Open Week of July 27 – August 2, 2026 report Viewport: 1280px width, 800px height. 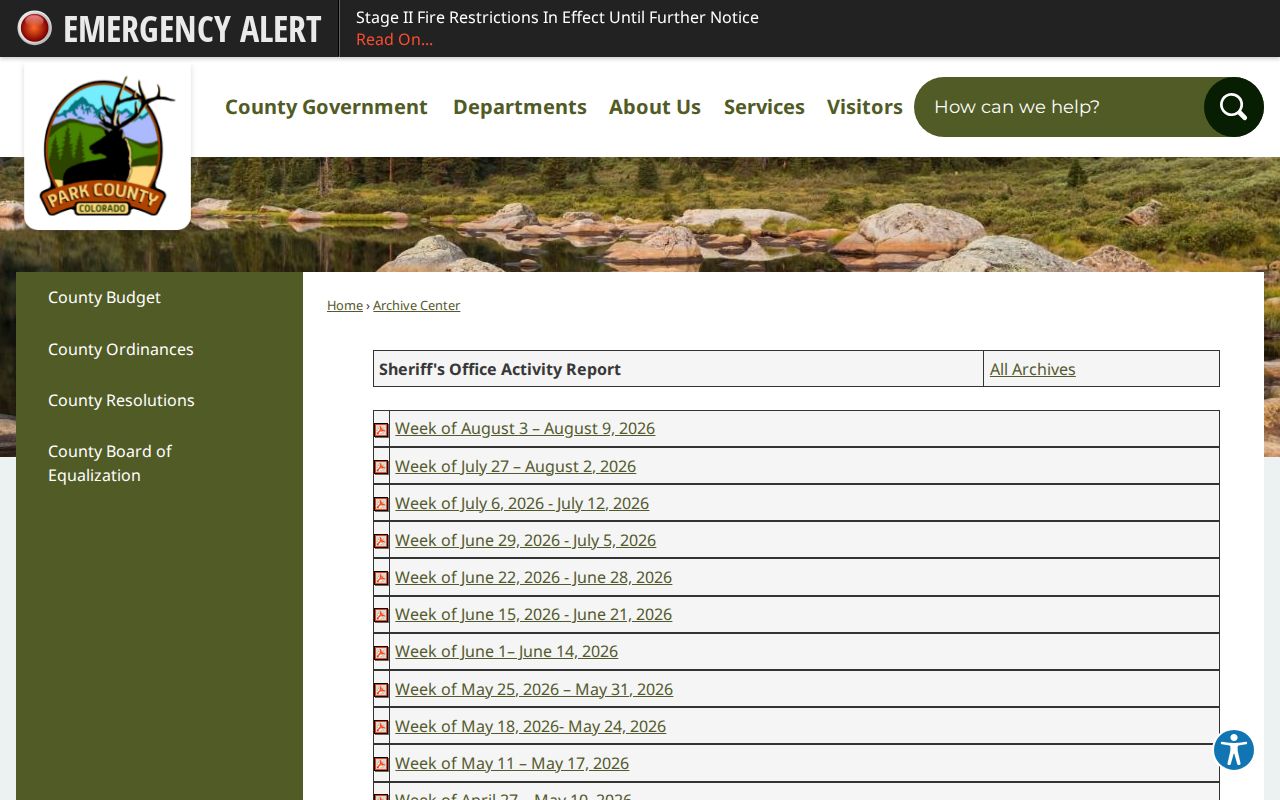coord(515,466)
